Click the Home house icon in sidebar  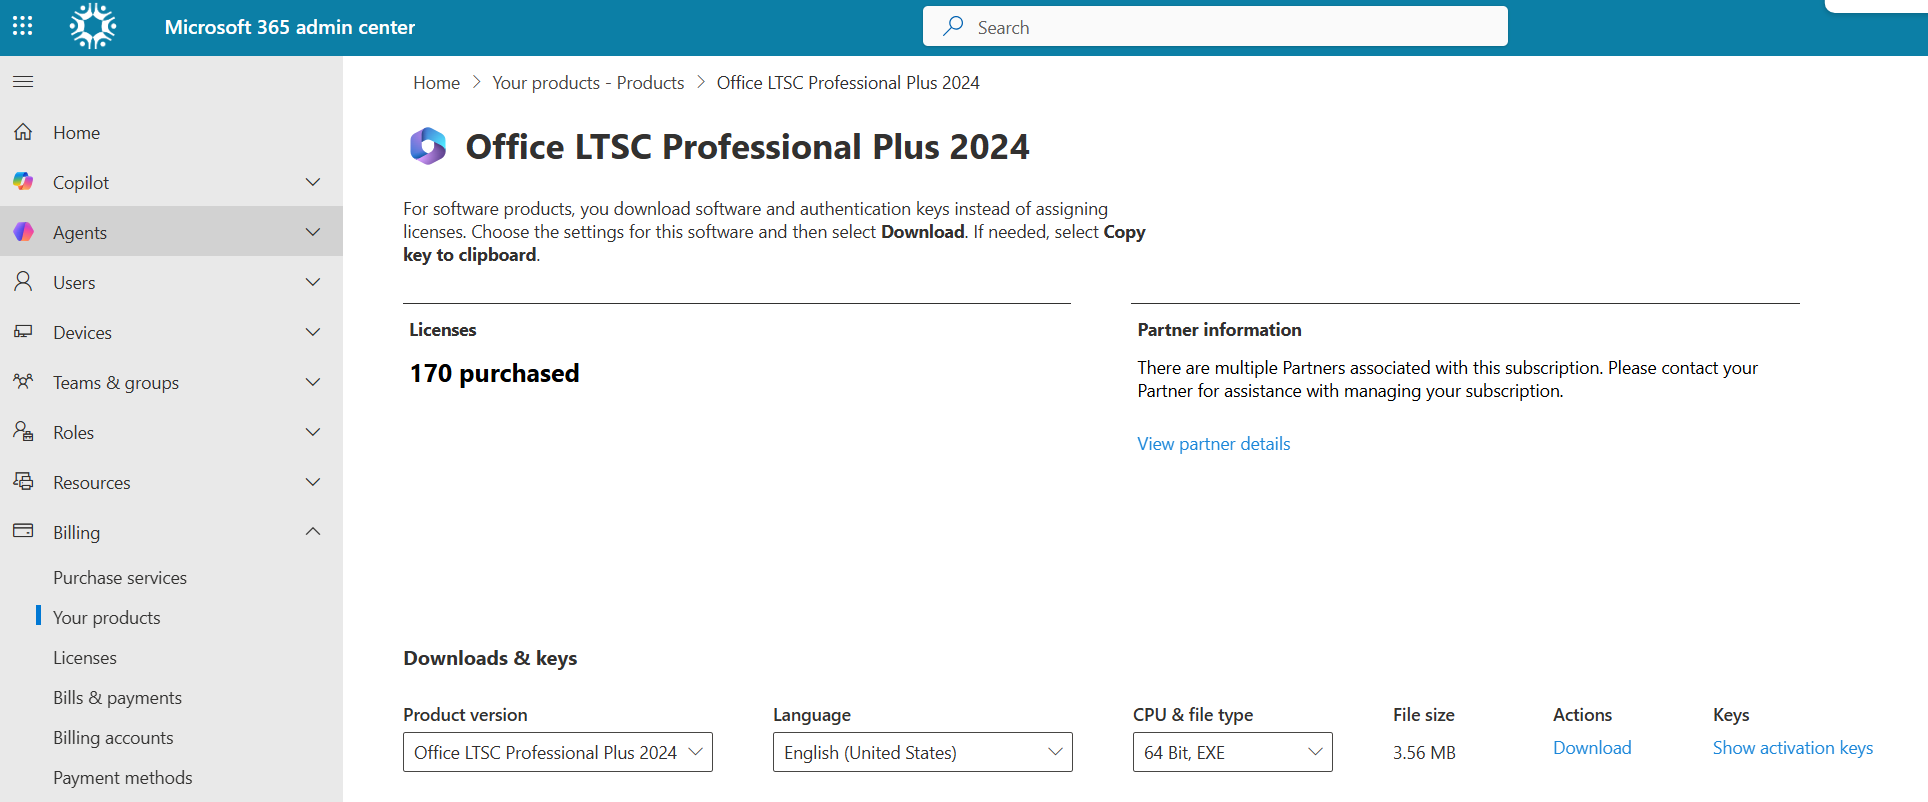click(x=23, y=132)
